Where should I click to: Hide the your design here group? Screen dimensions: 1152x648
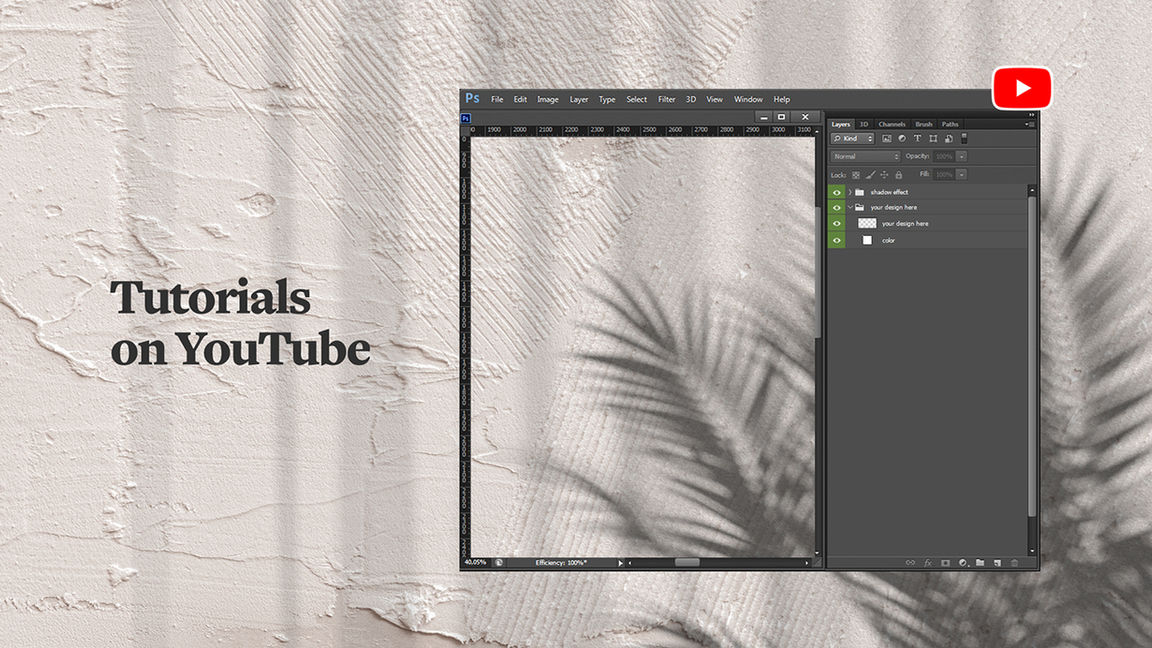[x=837, y=207]
